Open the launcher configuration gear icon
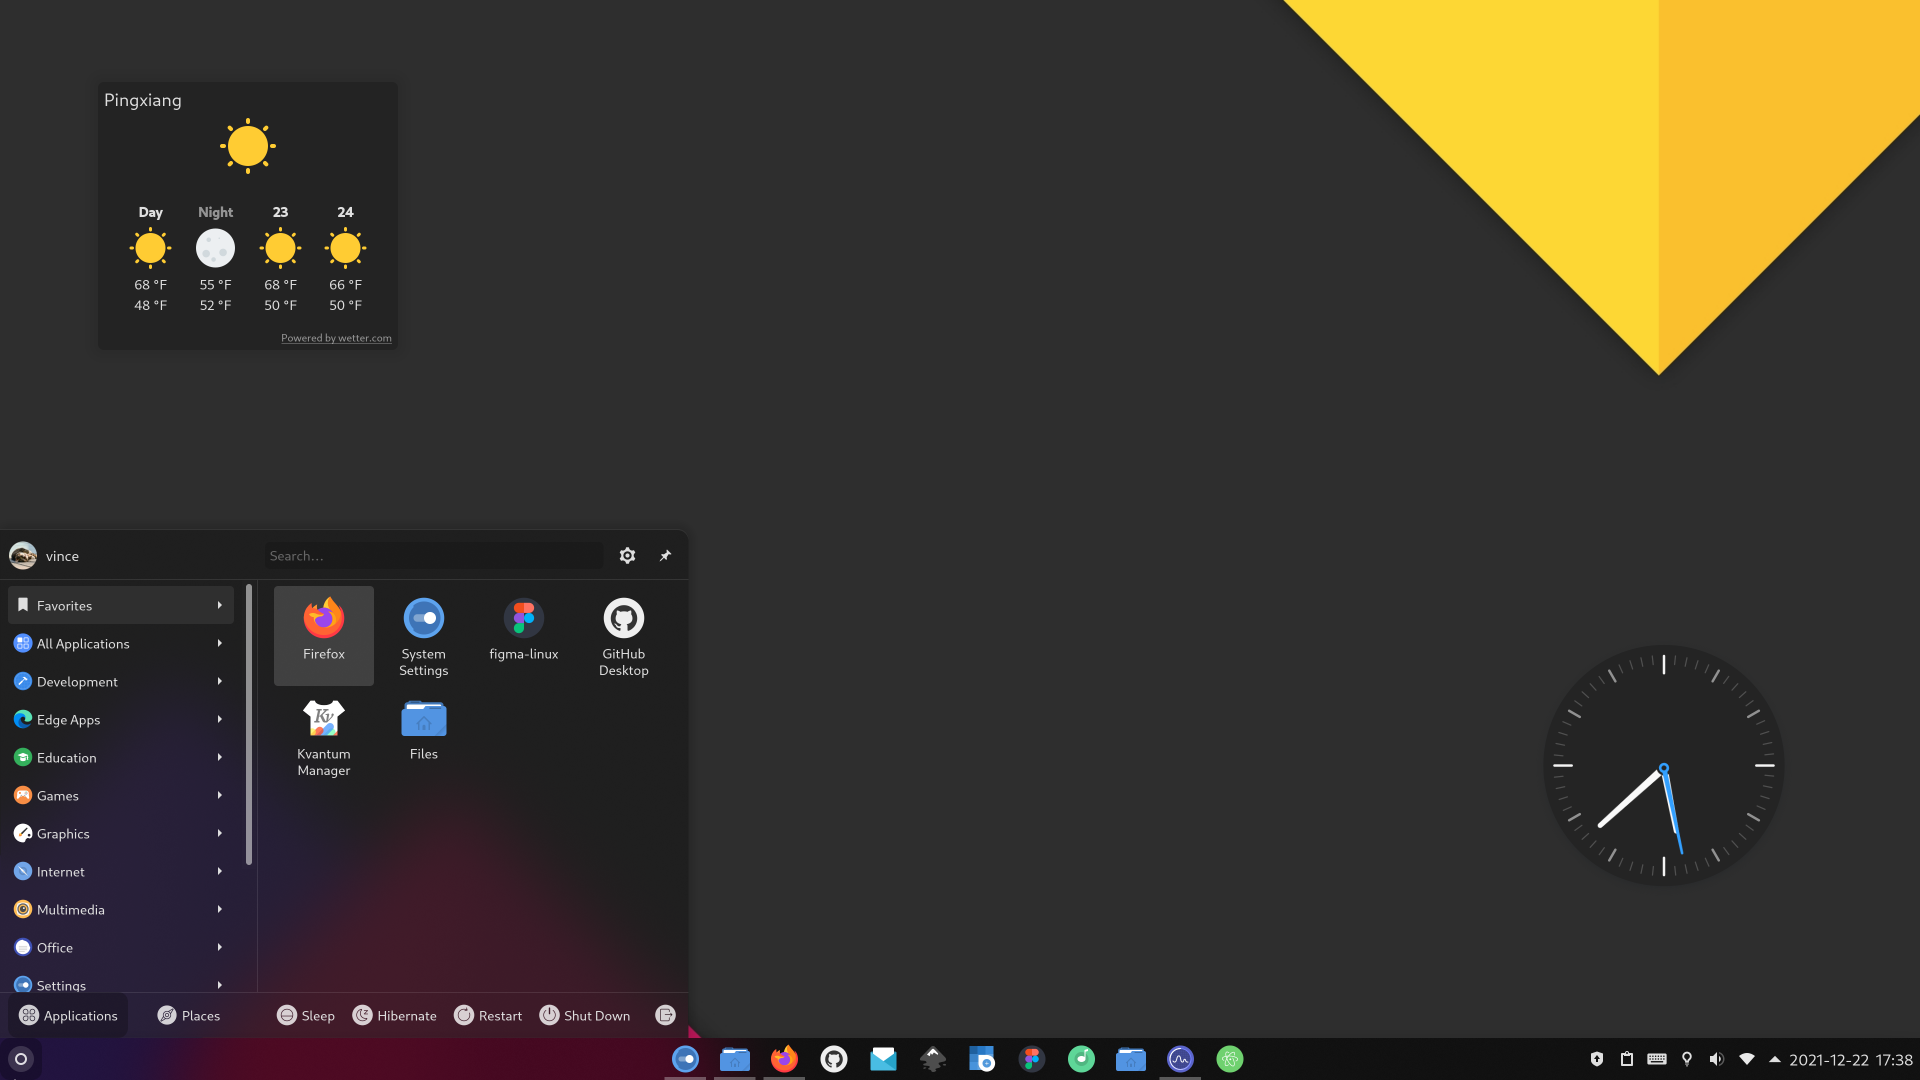Image resolution: width=1920 pixels, height=1080 pixels. tap(627, 556)
